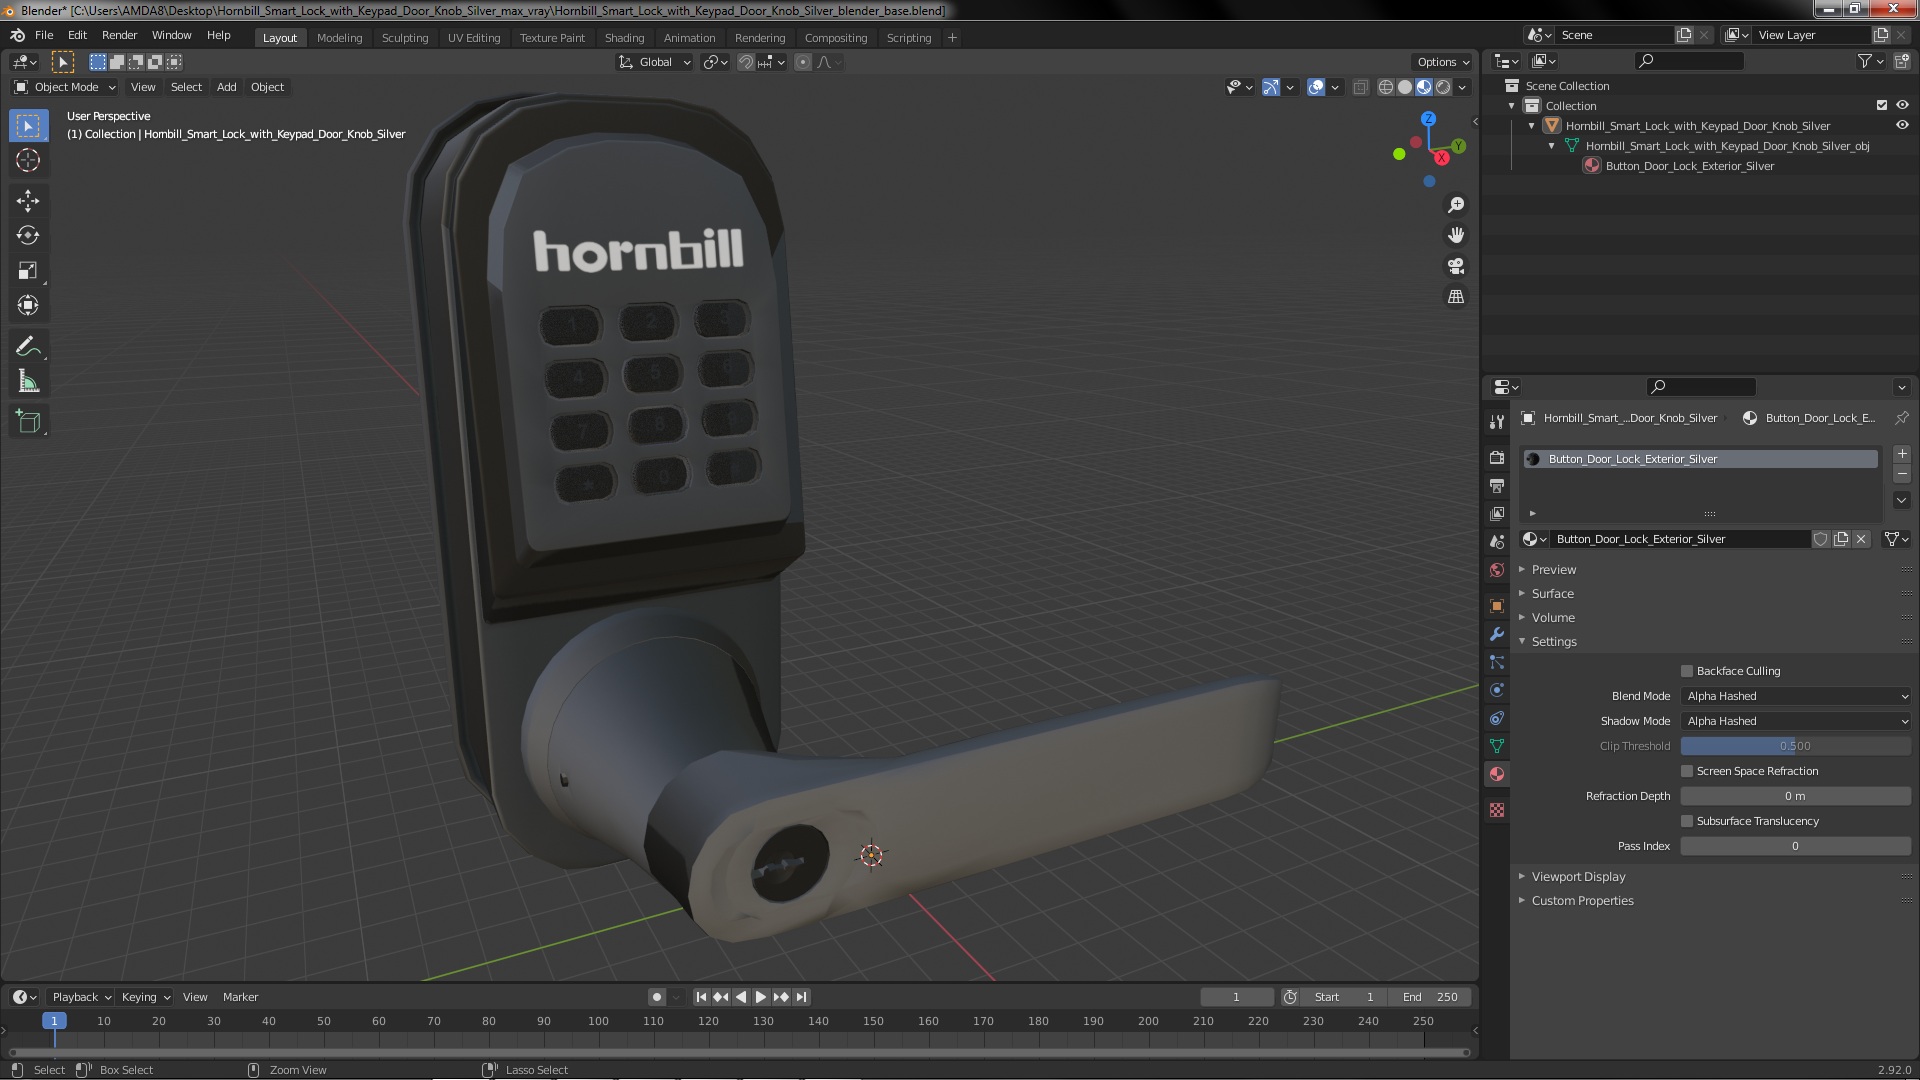
Task: Activate the Scale tool
Action: (28, 271)
